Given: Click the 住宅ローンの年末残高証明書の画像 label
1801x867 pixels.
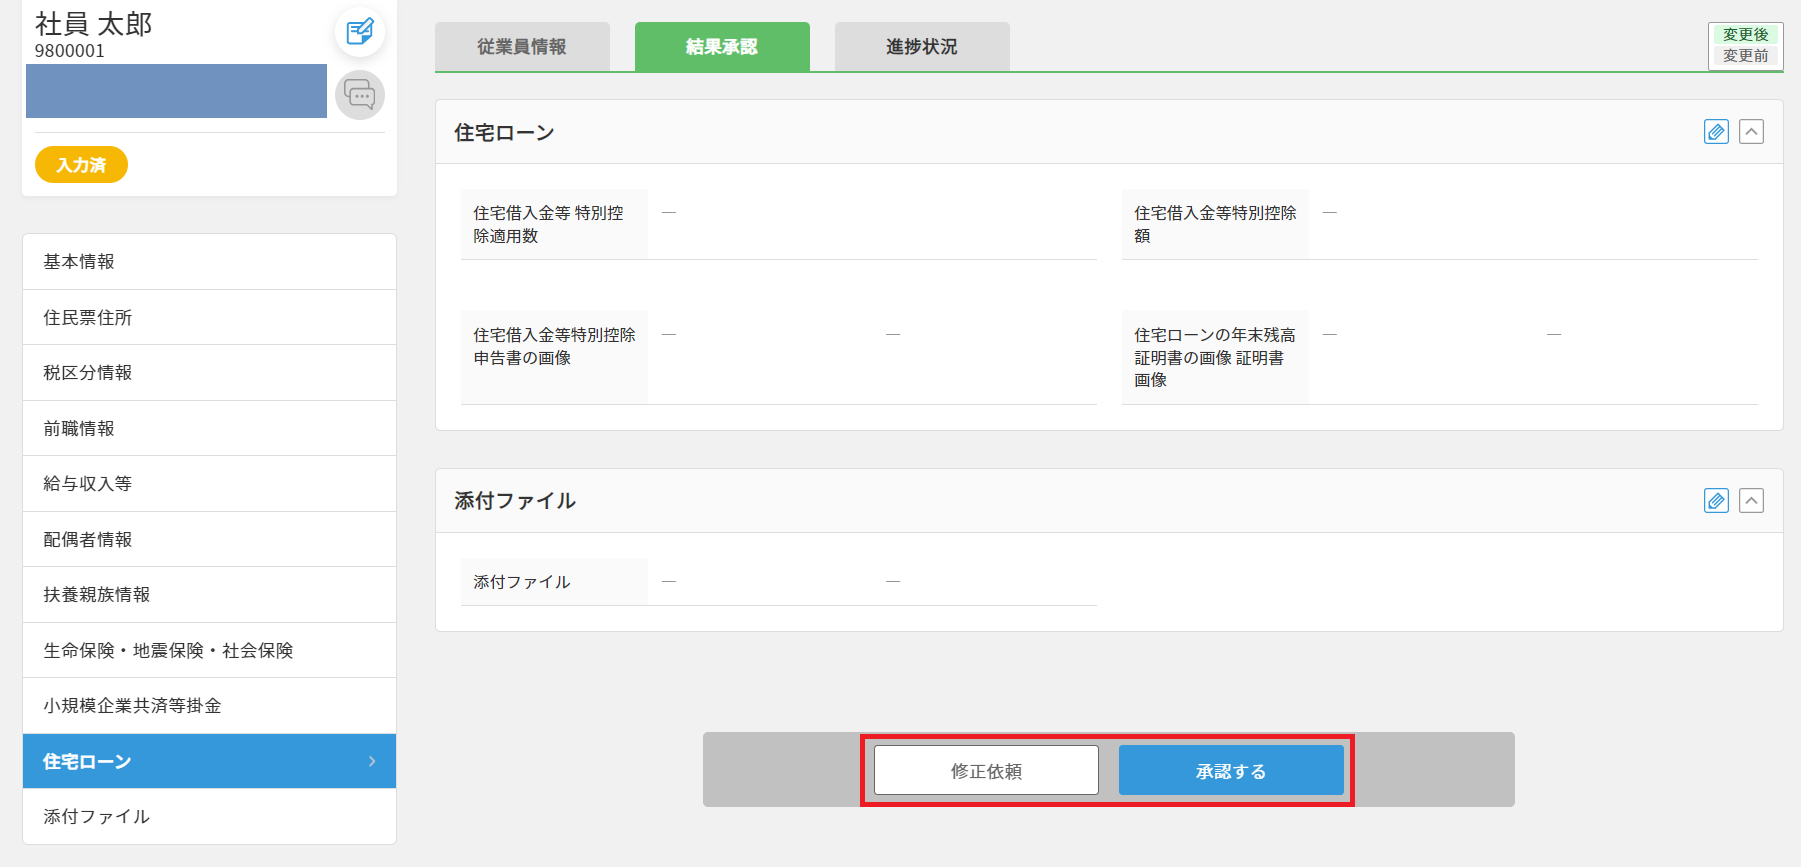Looking at the screenshot, I should [1215, 357].
